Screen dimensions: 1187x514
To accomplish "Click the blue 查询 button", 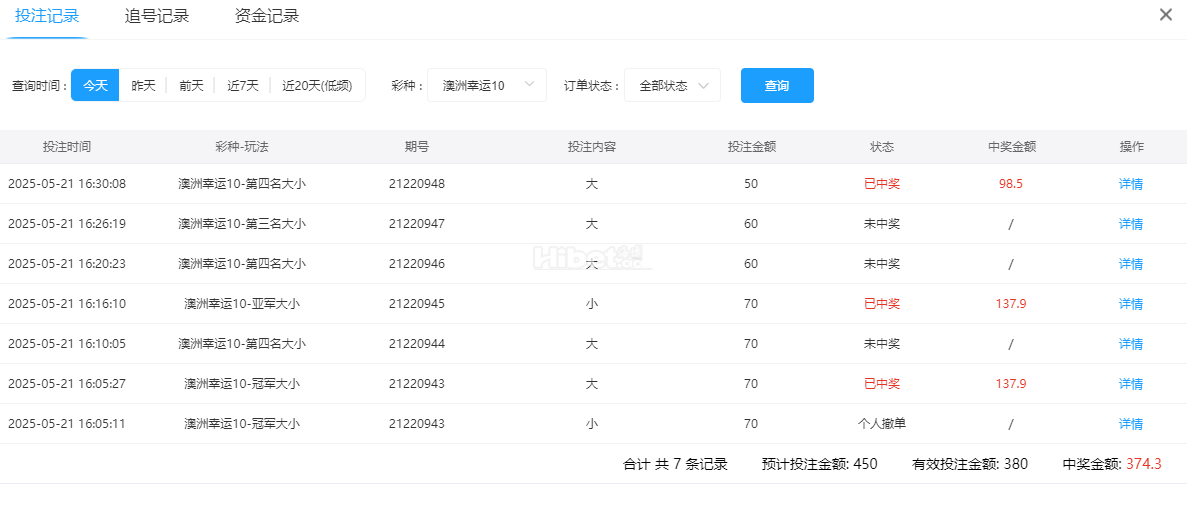I will (777, 86).
